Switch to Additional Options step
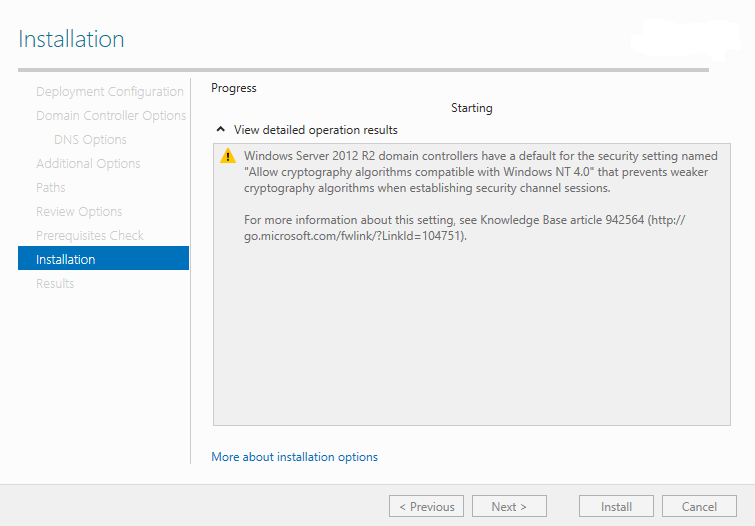Screen dimensions: 755x526 (88, 164)
